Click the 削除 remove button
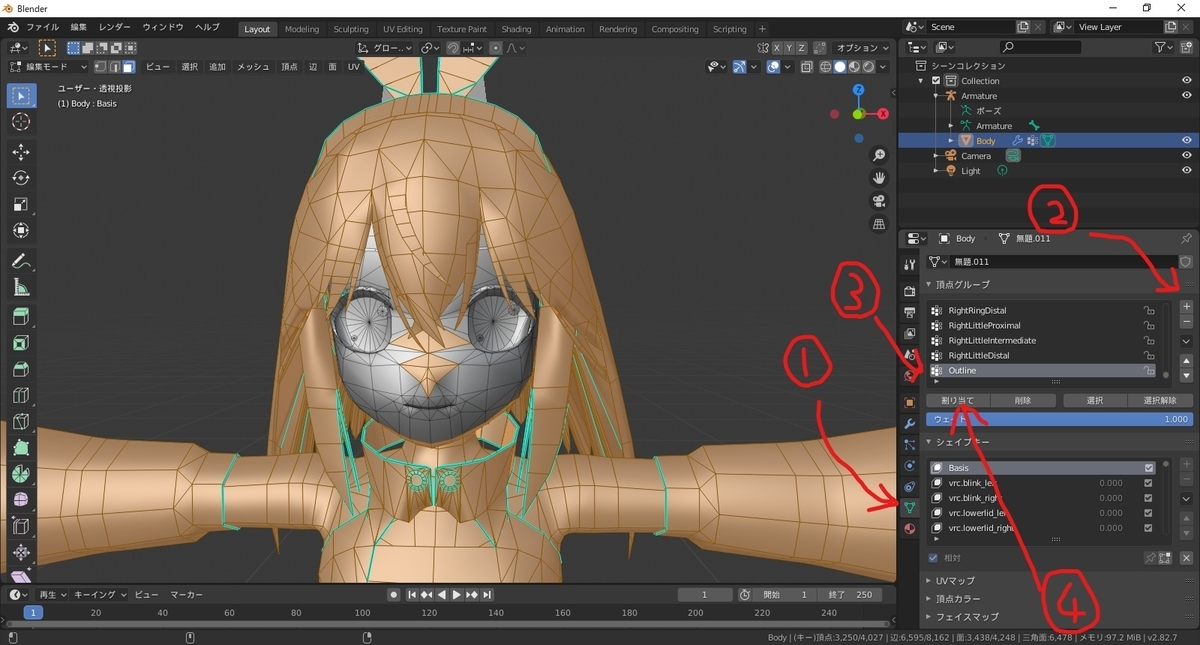The height and width of the screenshot is (645, 1200). click(1022, 400)
